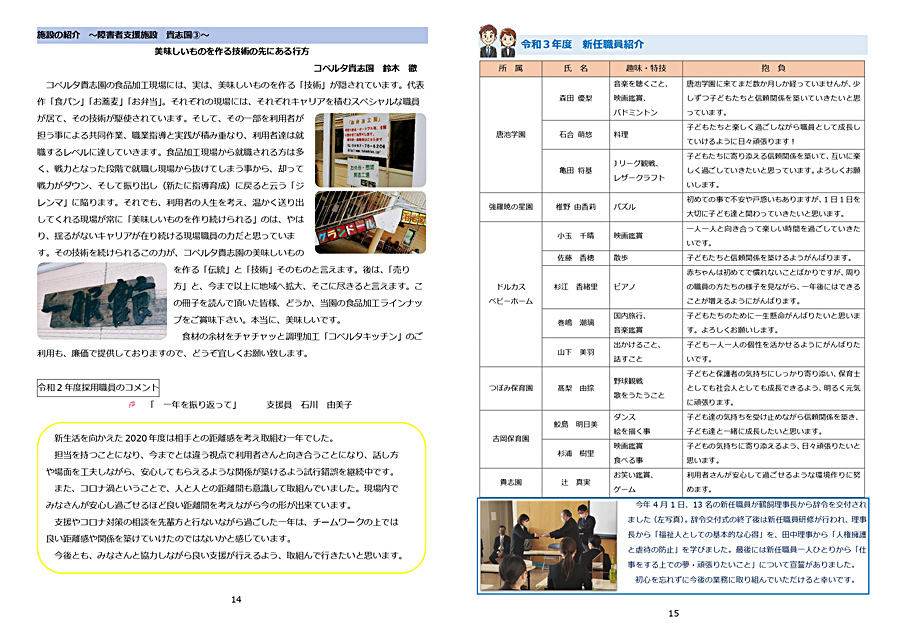Click the hobby cell ダンス
Viewport: 910px width, 644px height.
click(624, 418)
